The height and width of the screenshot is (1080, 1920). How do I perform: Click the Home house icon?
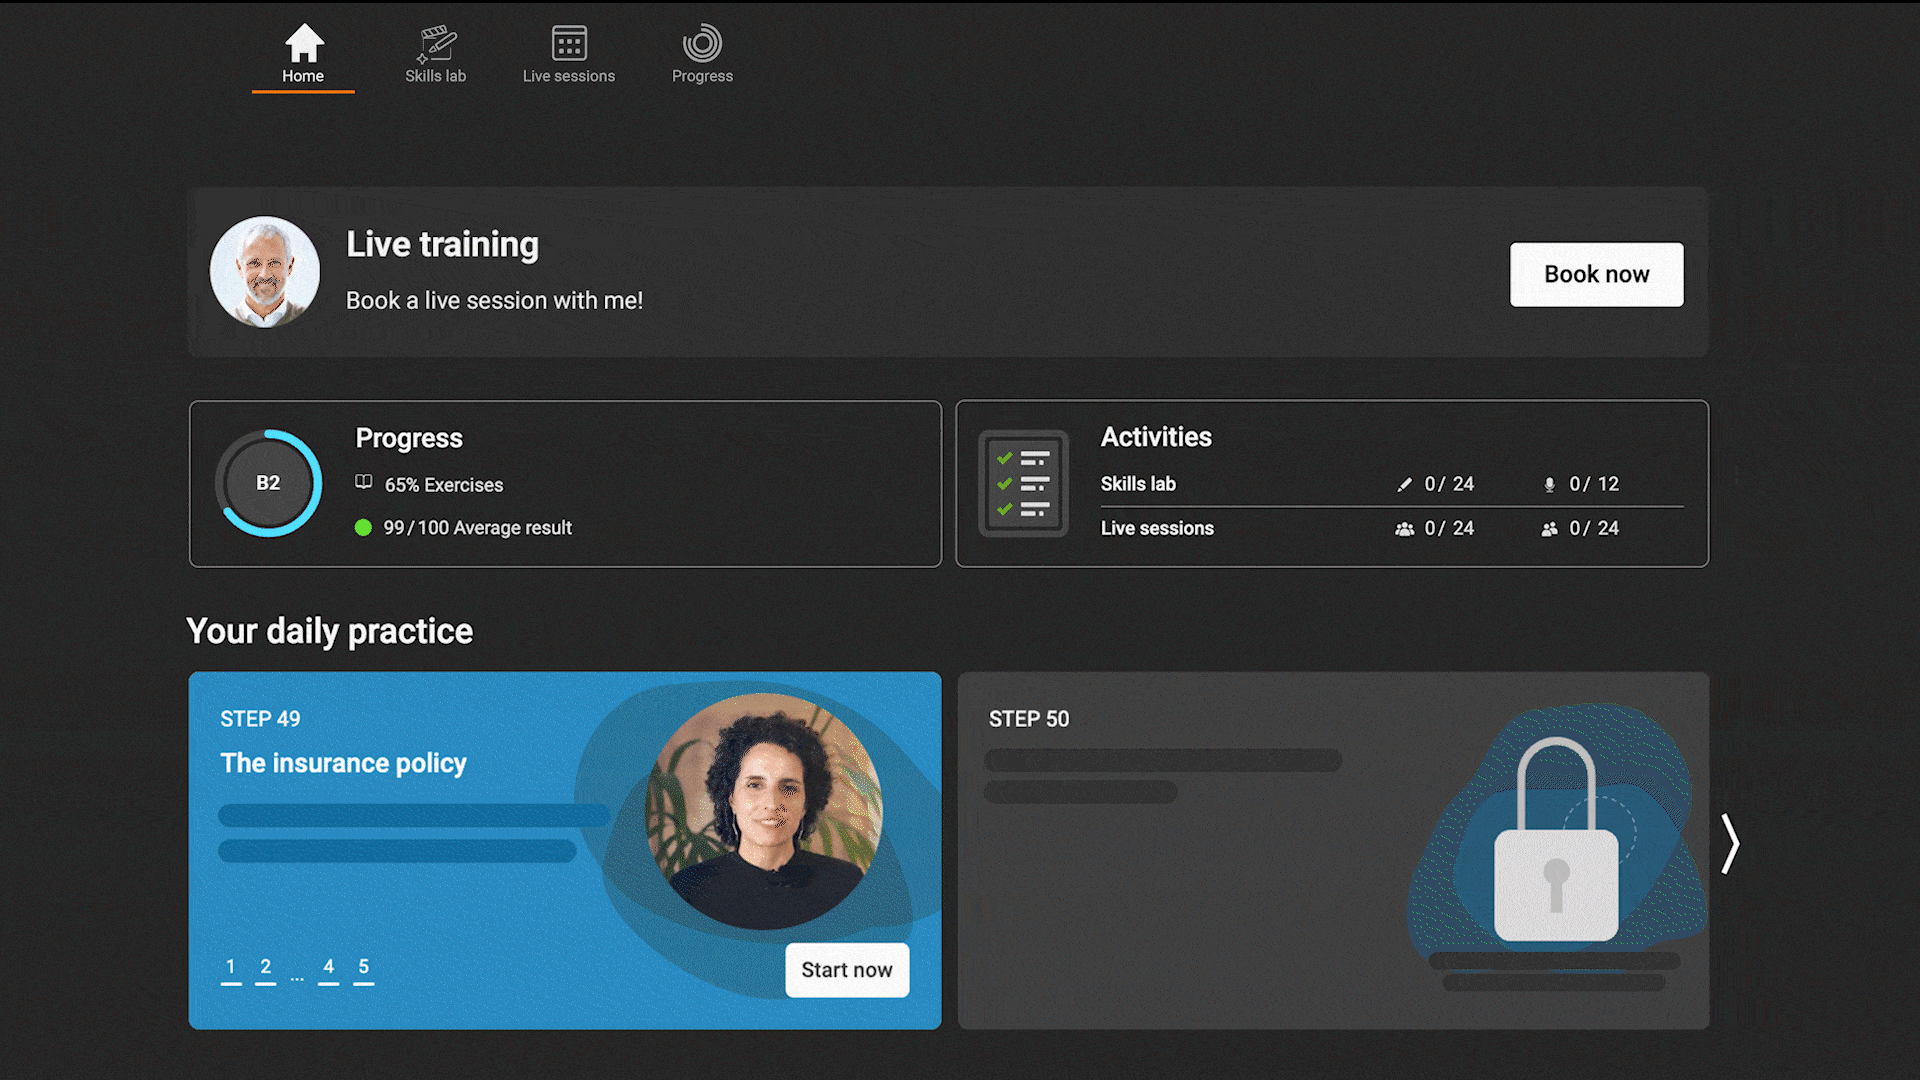(303, 44)
